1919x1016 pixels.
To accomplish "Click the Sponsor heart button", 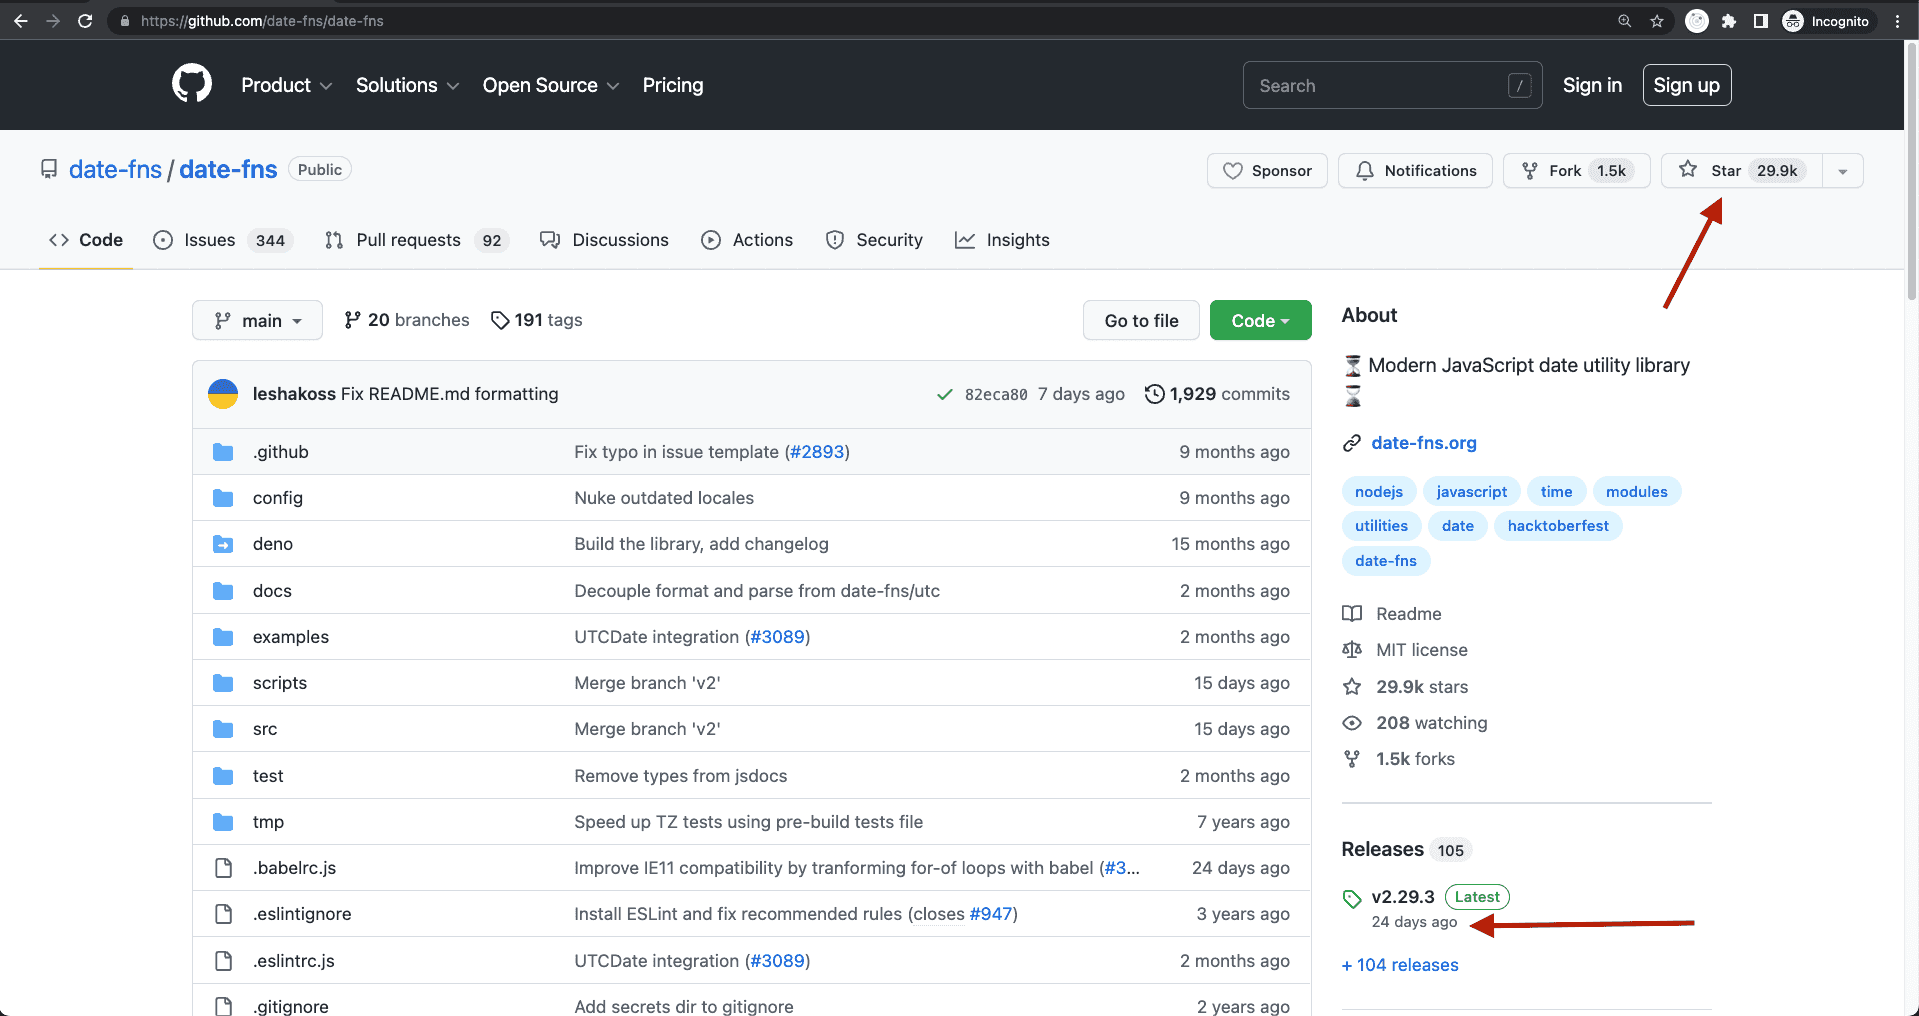I will tap(1267, 171).
